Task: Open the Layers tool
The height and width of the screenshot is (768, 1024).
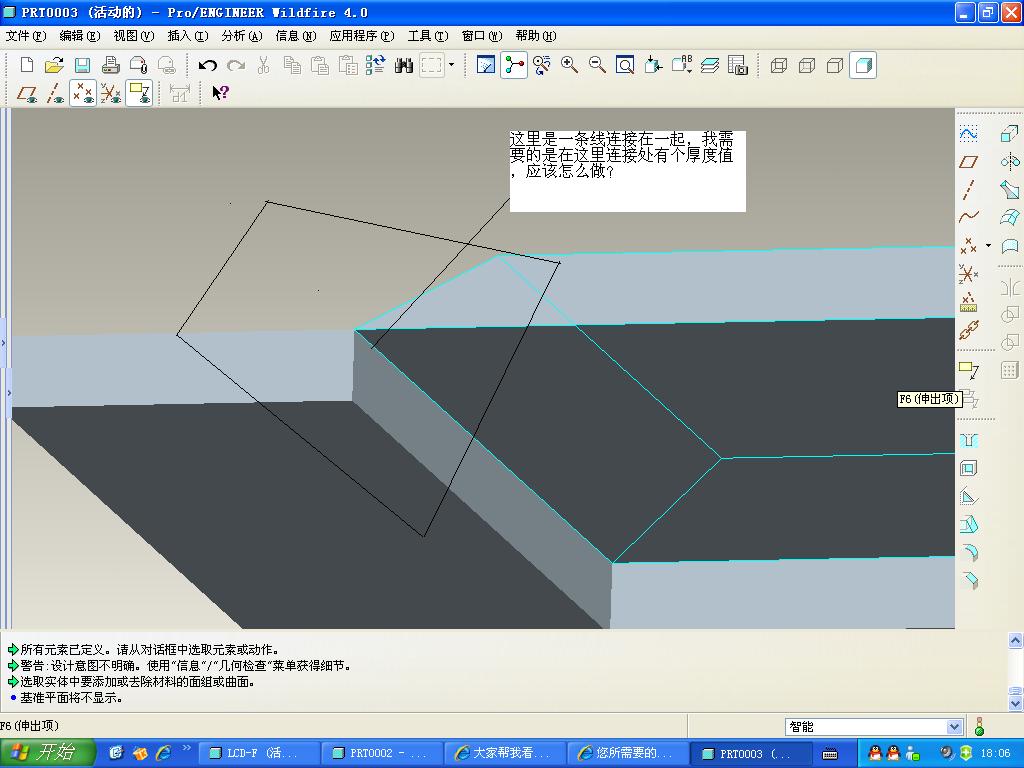Action: [710, 65]
